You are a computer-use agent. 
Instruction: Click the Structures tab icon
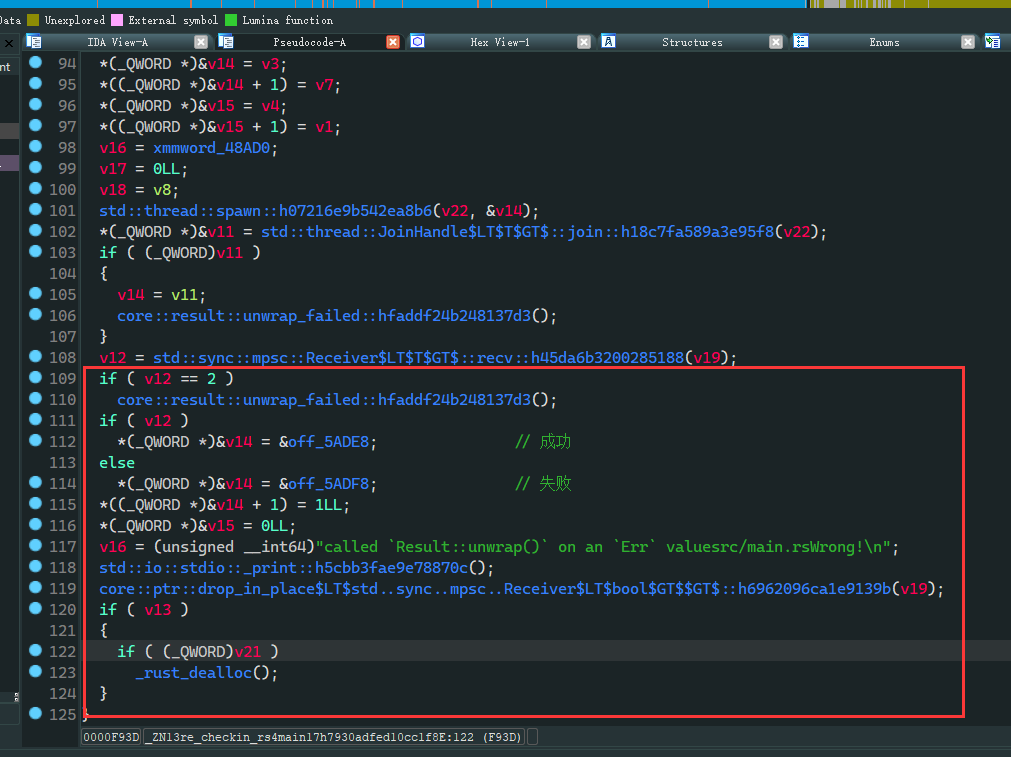(x=608, y=42)
